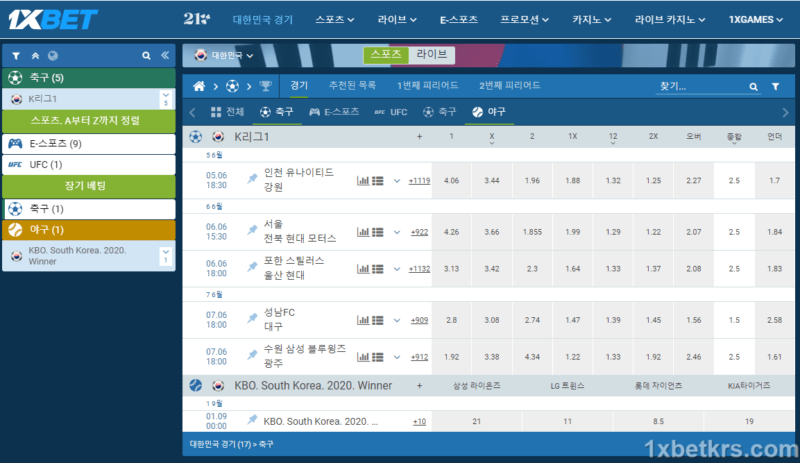Expand markets chevron for 인천 유나이티드 match
Viewport: 800px width, 463px height.
(x=397, y=181)
